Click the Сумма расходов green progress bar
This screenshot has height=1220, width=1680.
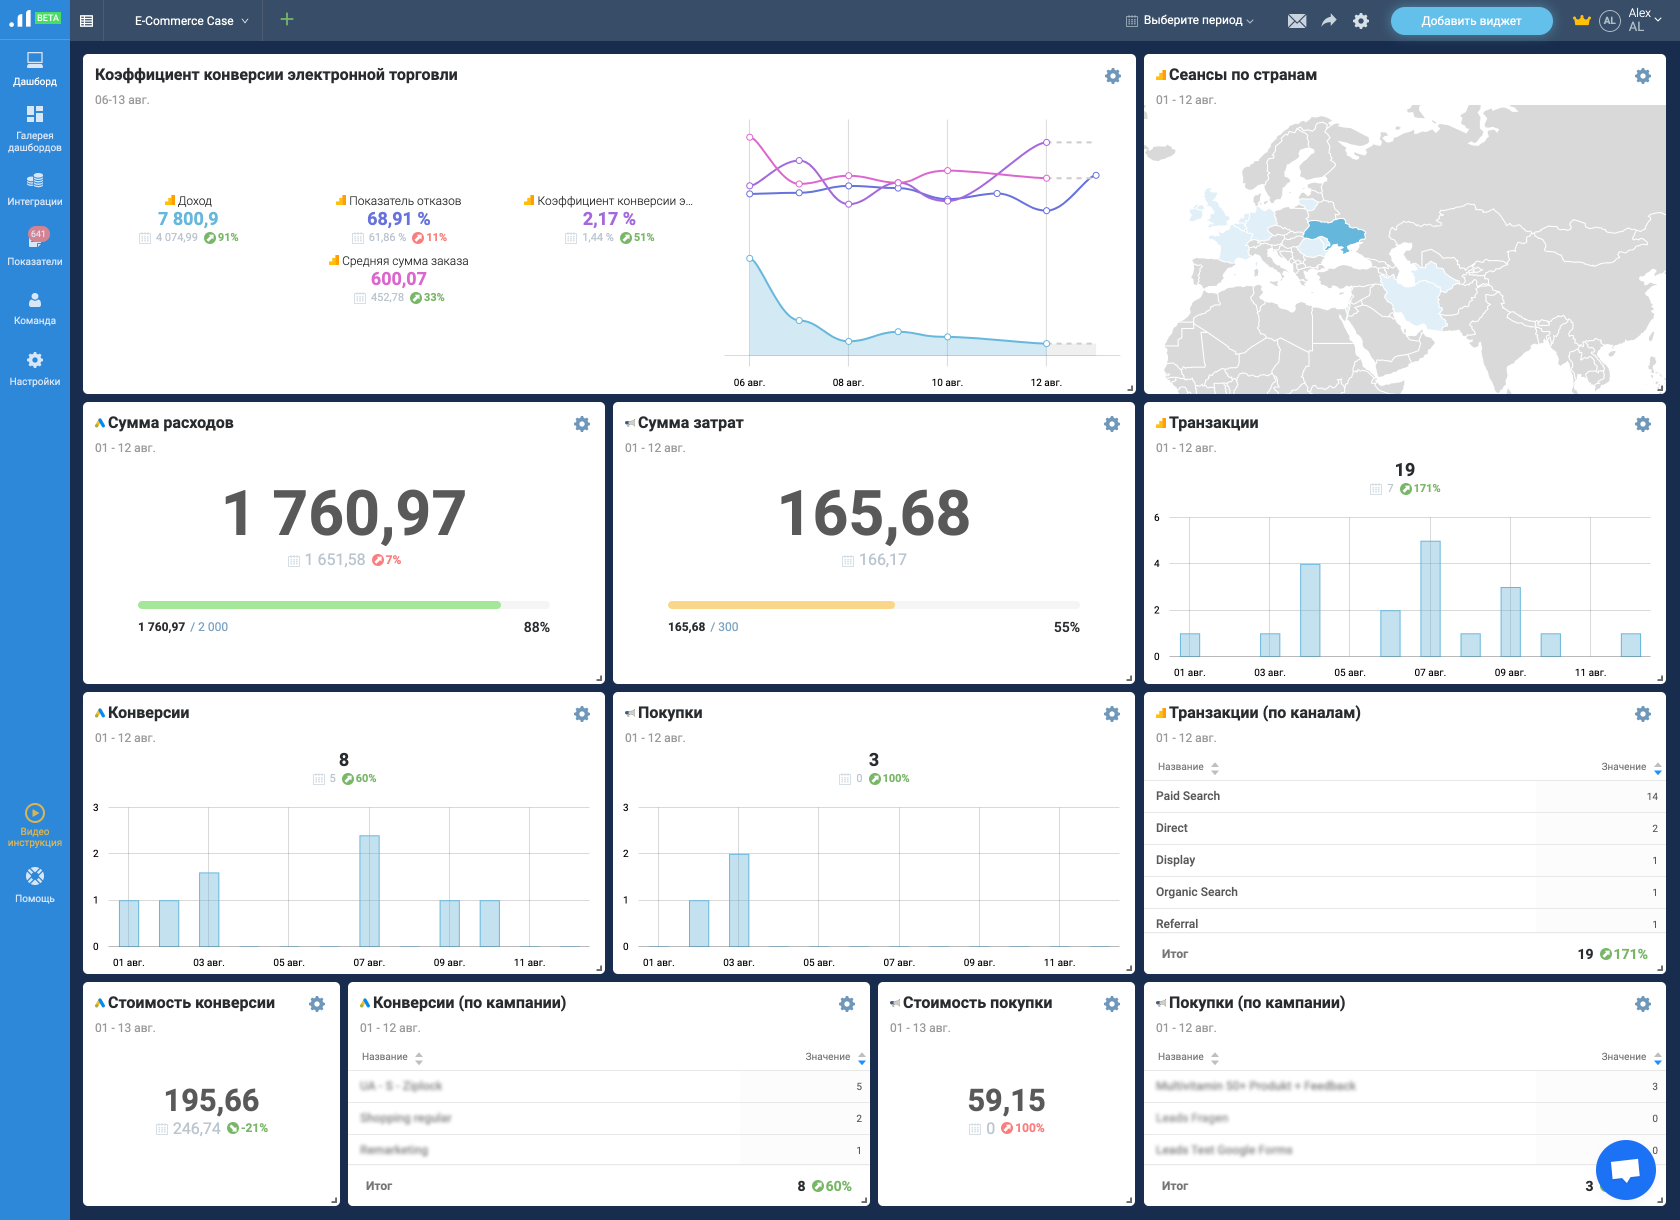(x=320, y=605)
